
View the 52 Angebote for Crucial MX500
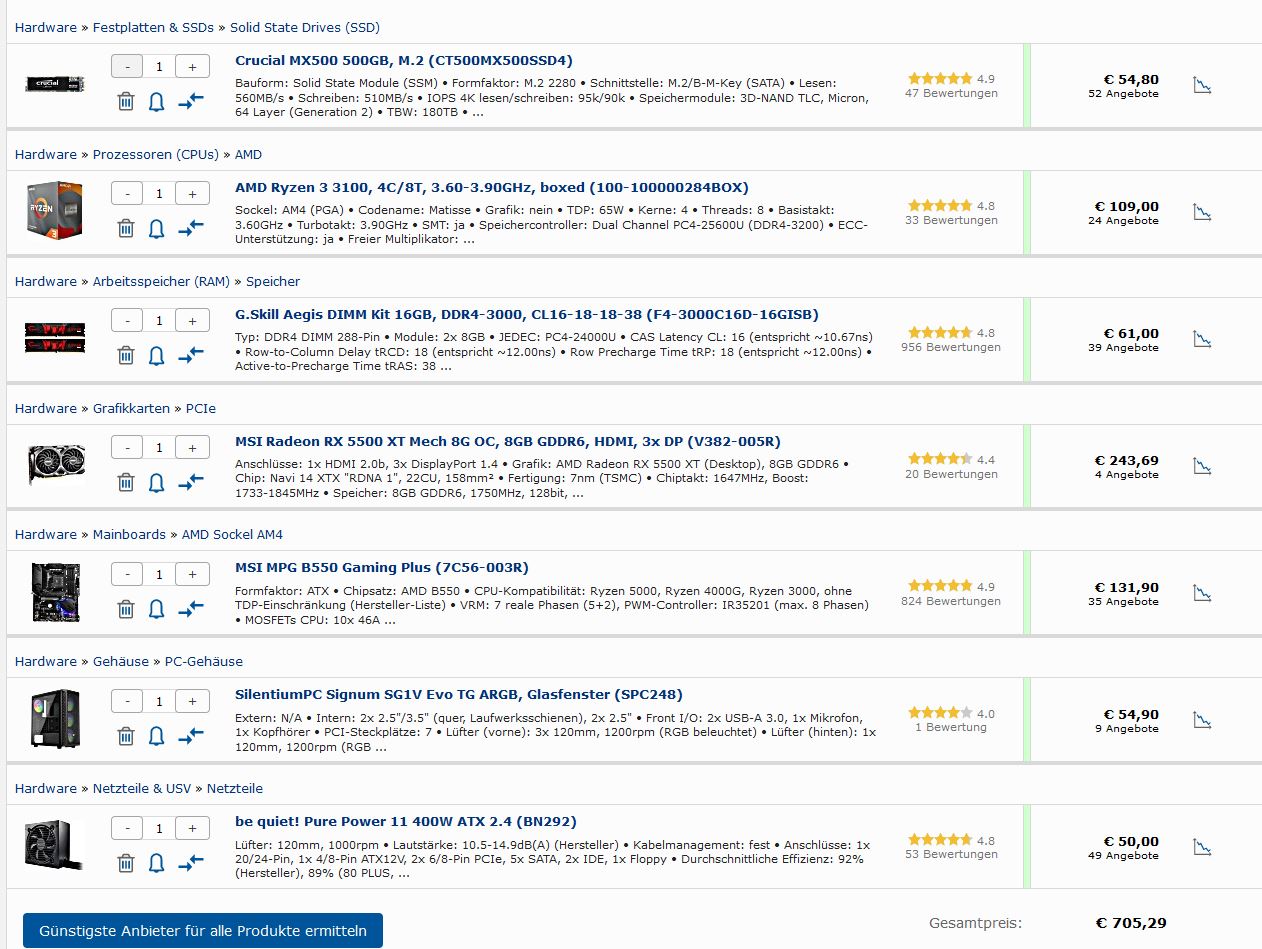(1123, 93)
